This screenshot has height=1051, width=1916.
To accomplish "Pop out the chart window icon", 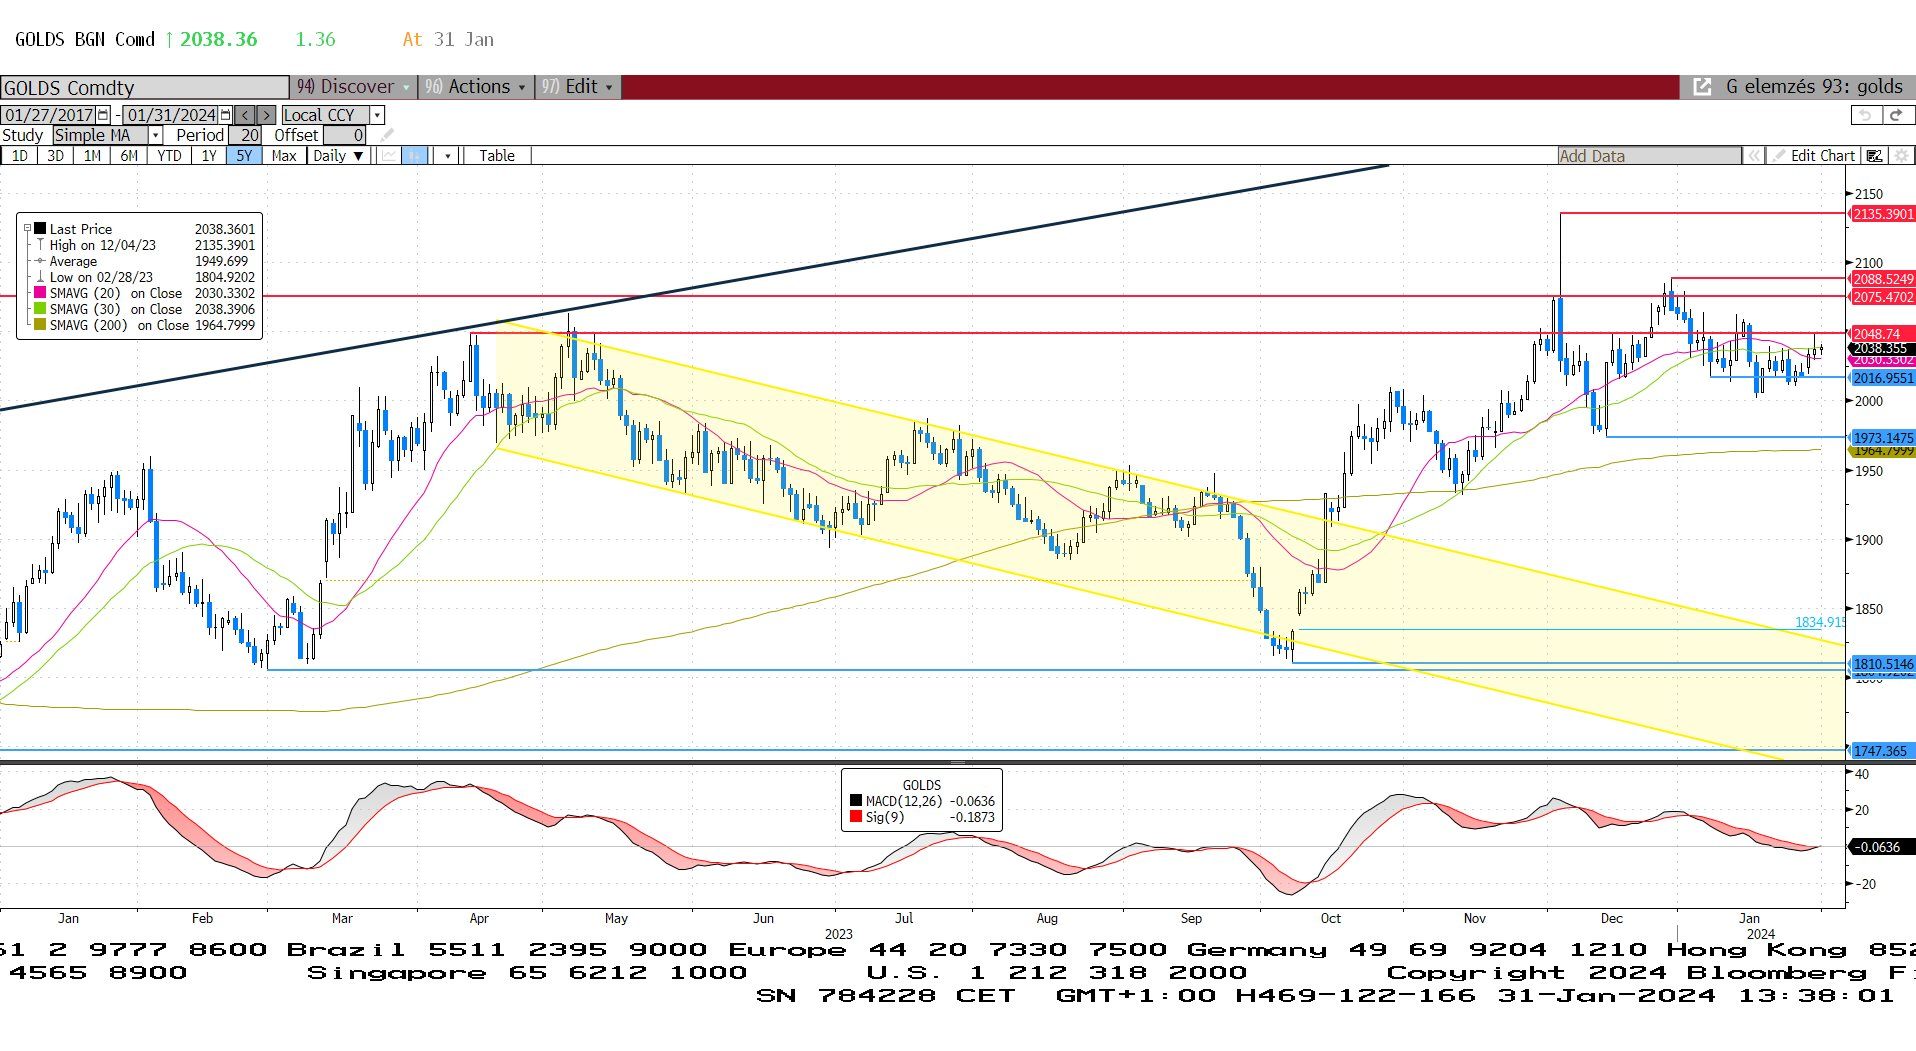I will (x=1702, y=87).
